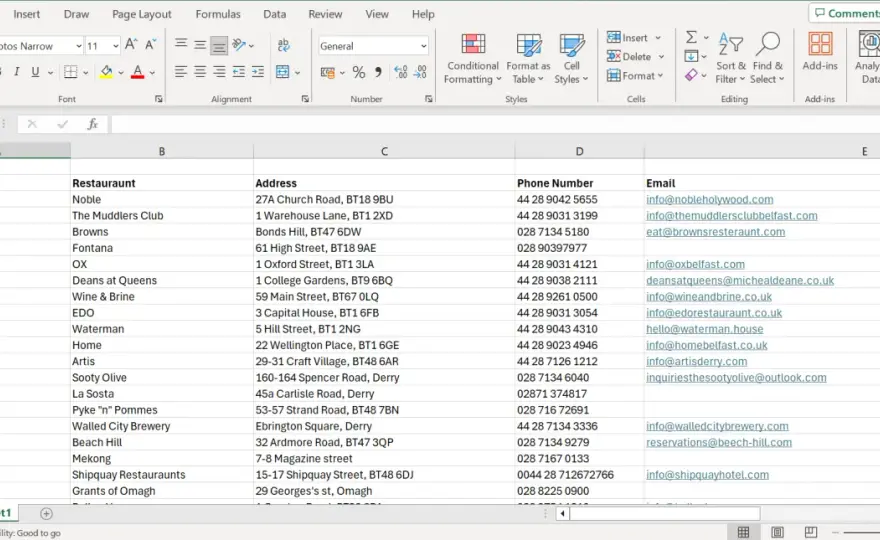Open the Comments button
Screen dimensions: 880x540
coord(847,13)
